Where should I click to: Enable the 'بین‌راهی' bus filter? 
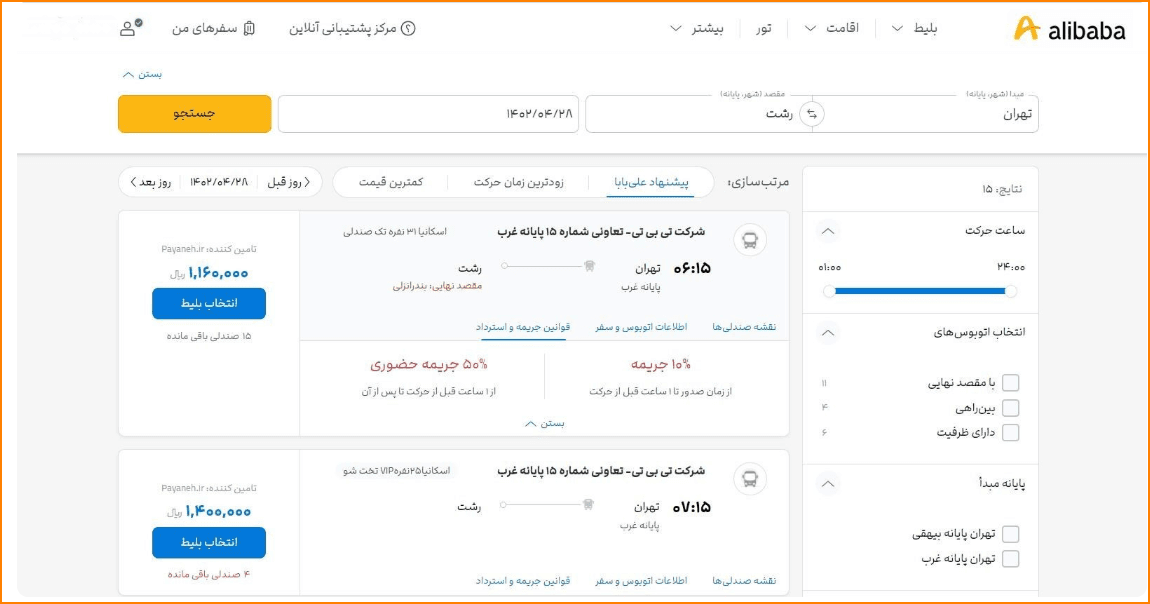pyautogui.click(x=1010, y=408)
